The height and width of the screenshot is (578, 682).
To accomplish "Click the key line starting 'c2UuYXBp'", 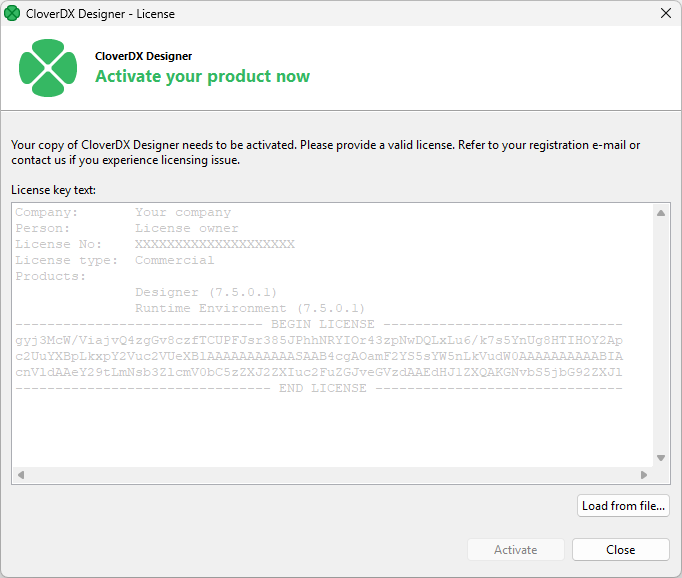I will pos(319,356).
